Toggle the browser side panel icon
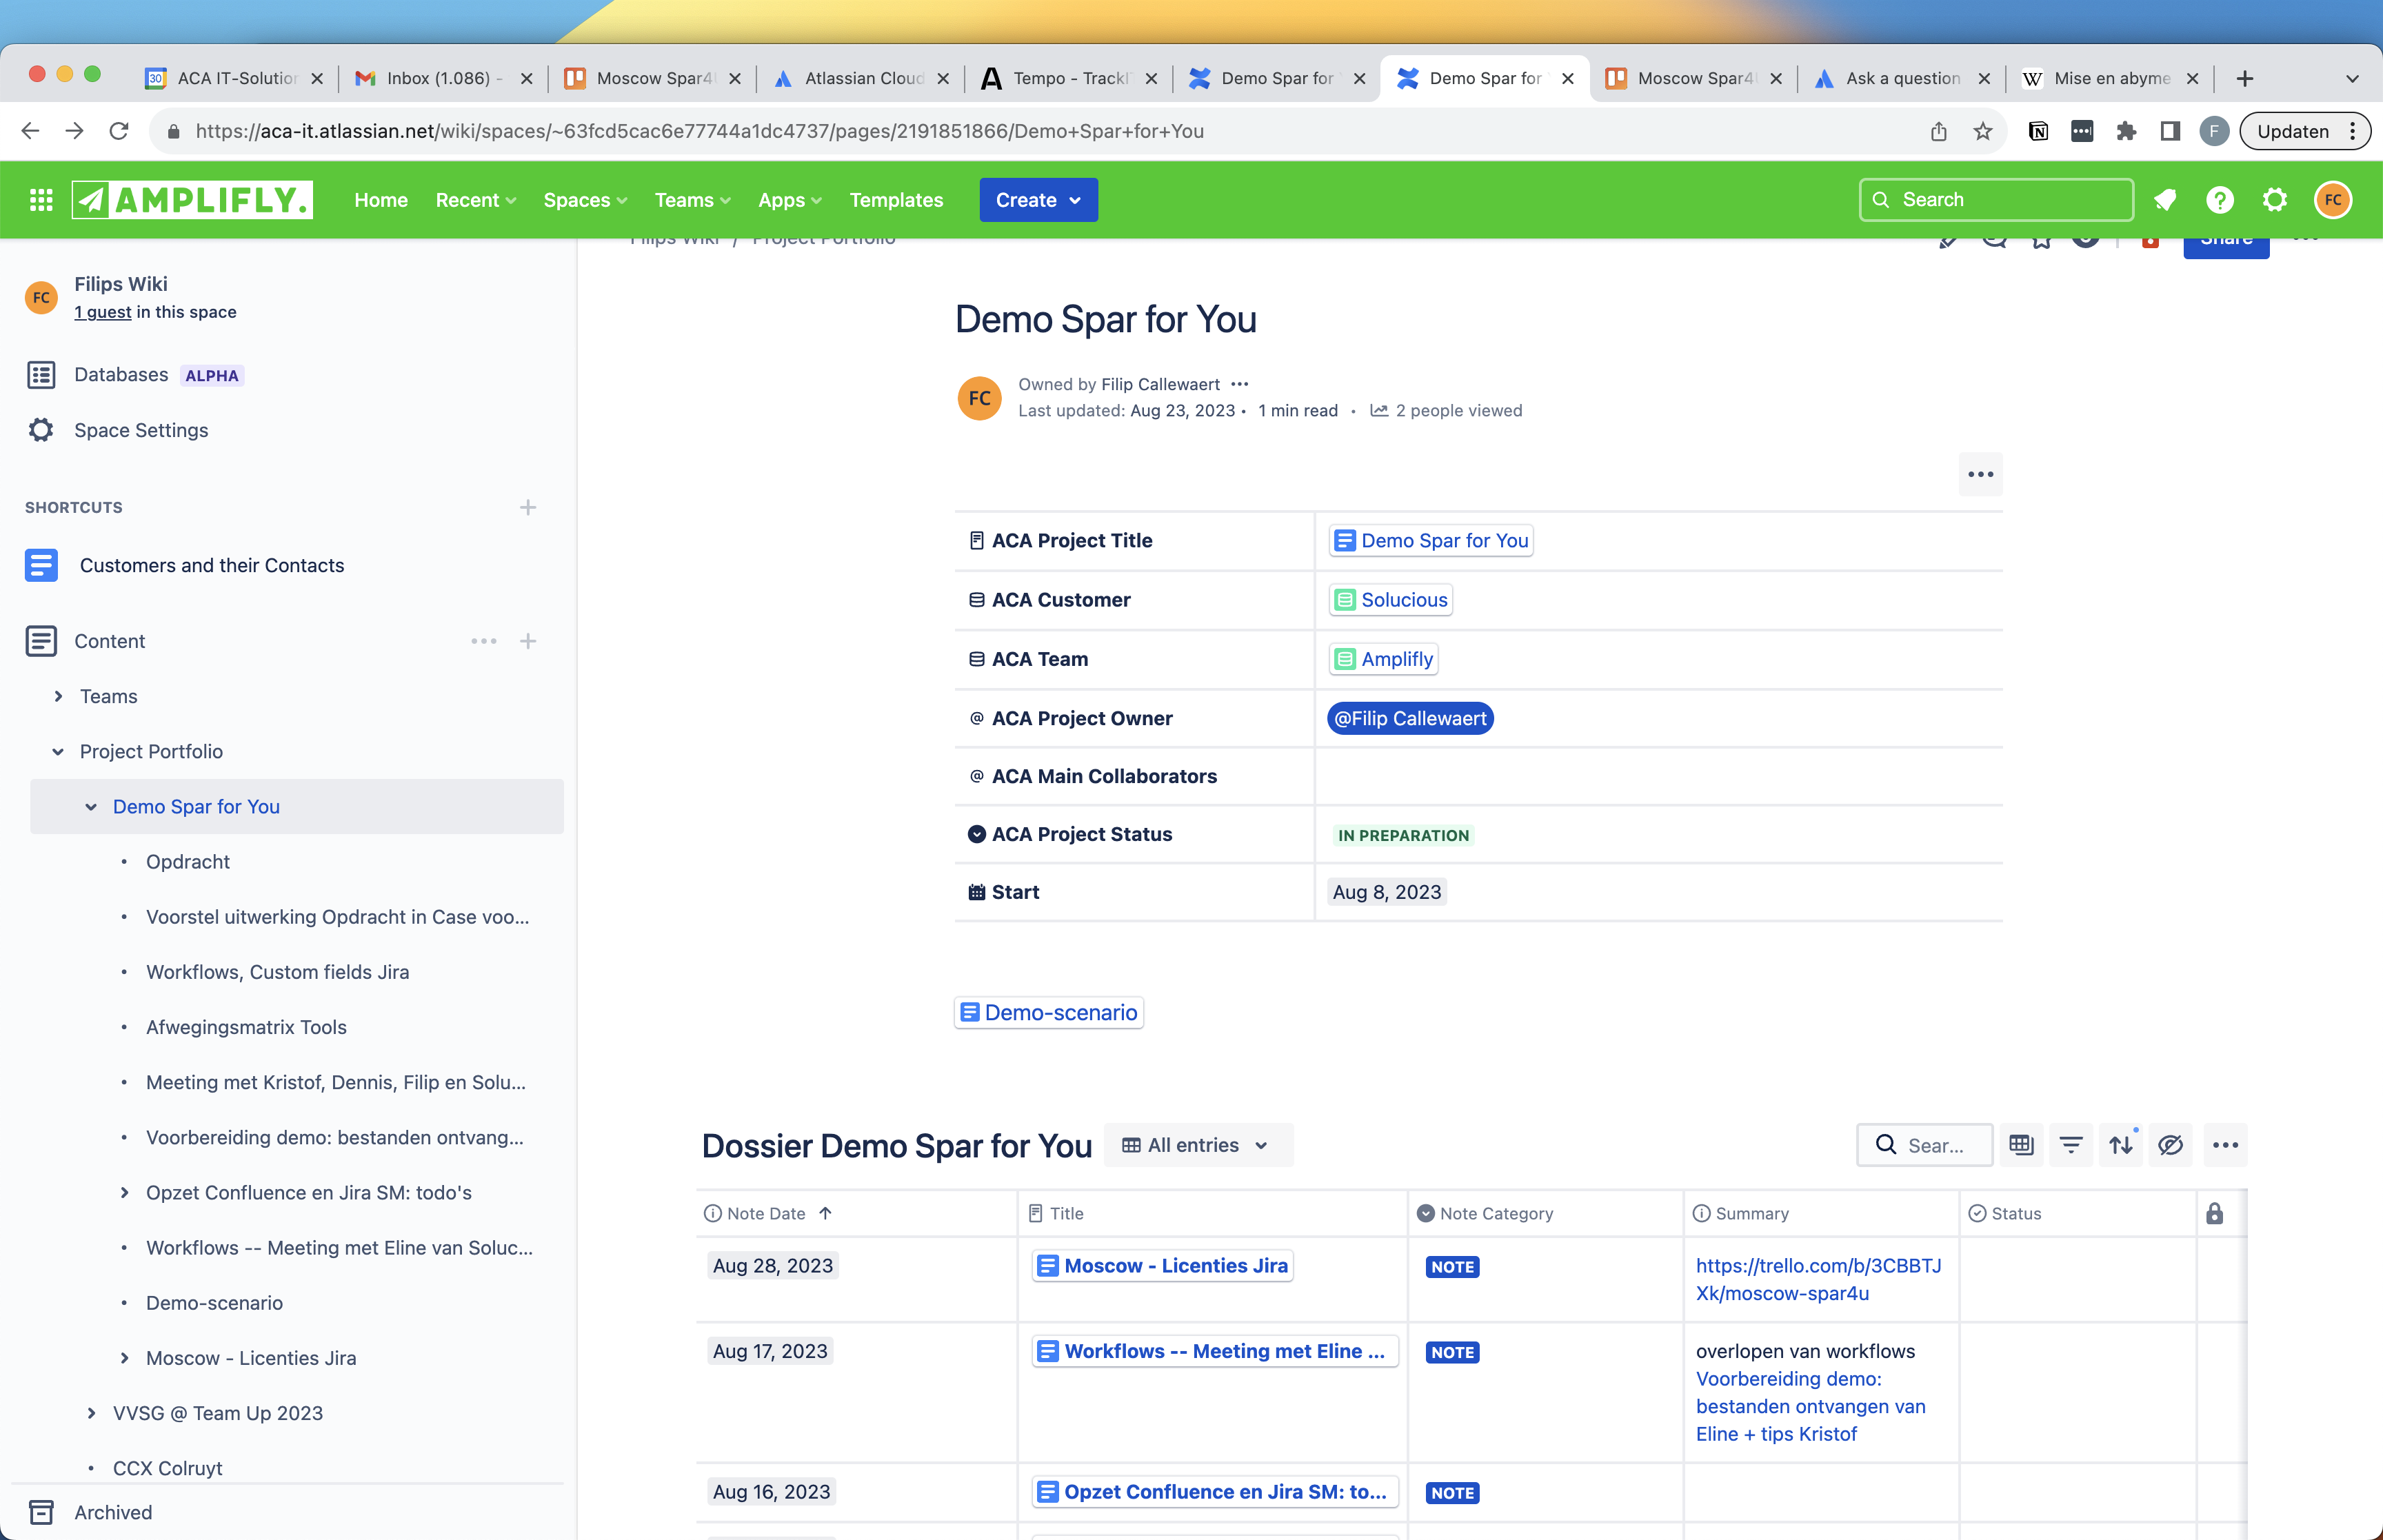Image resolution: width=2383 pixels, height=1540 pixels. pyautogui.click(x=2170, y=131)
